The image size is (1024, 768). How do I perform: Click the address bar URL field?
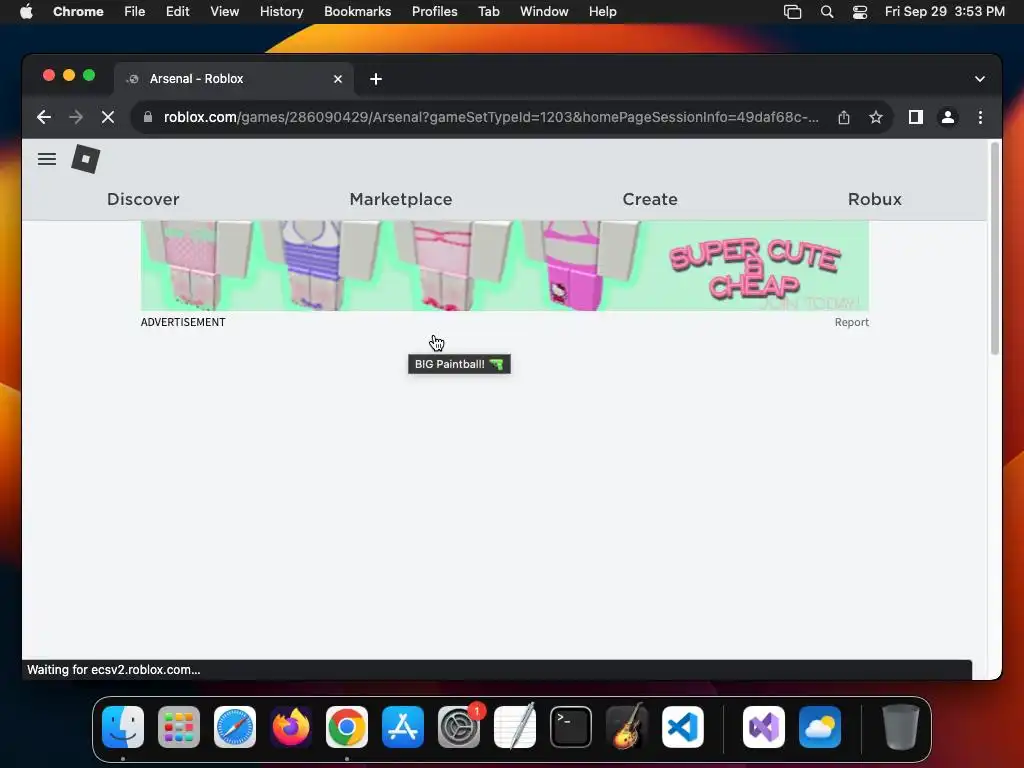coord(490,117)
